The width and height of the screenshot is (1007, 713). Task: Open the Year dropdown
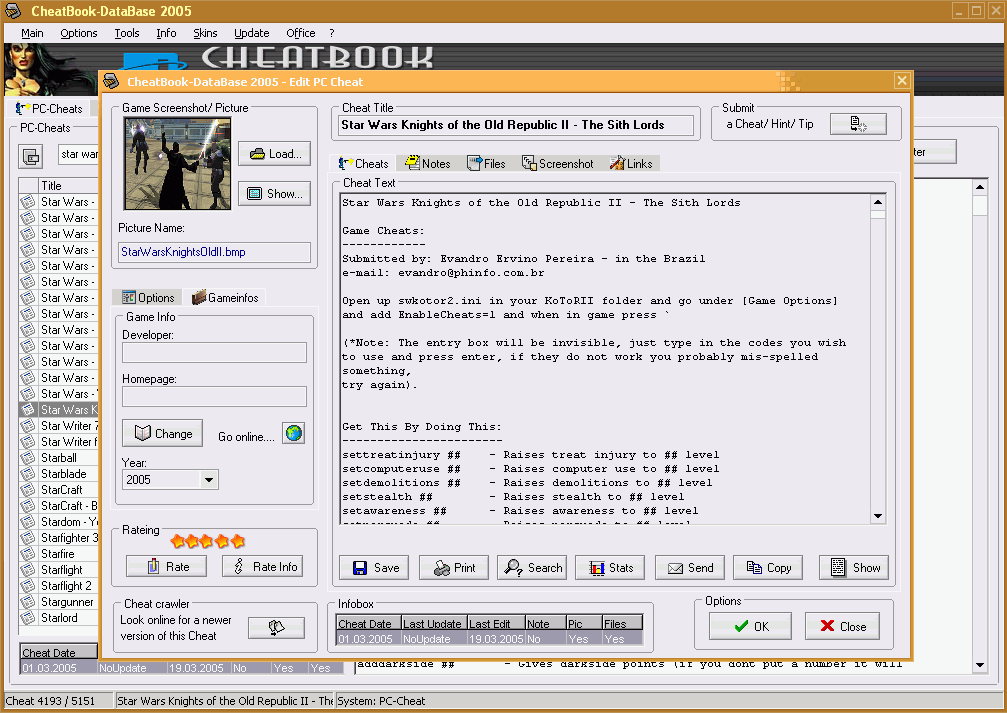click(x=209, y=480)
